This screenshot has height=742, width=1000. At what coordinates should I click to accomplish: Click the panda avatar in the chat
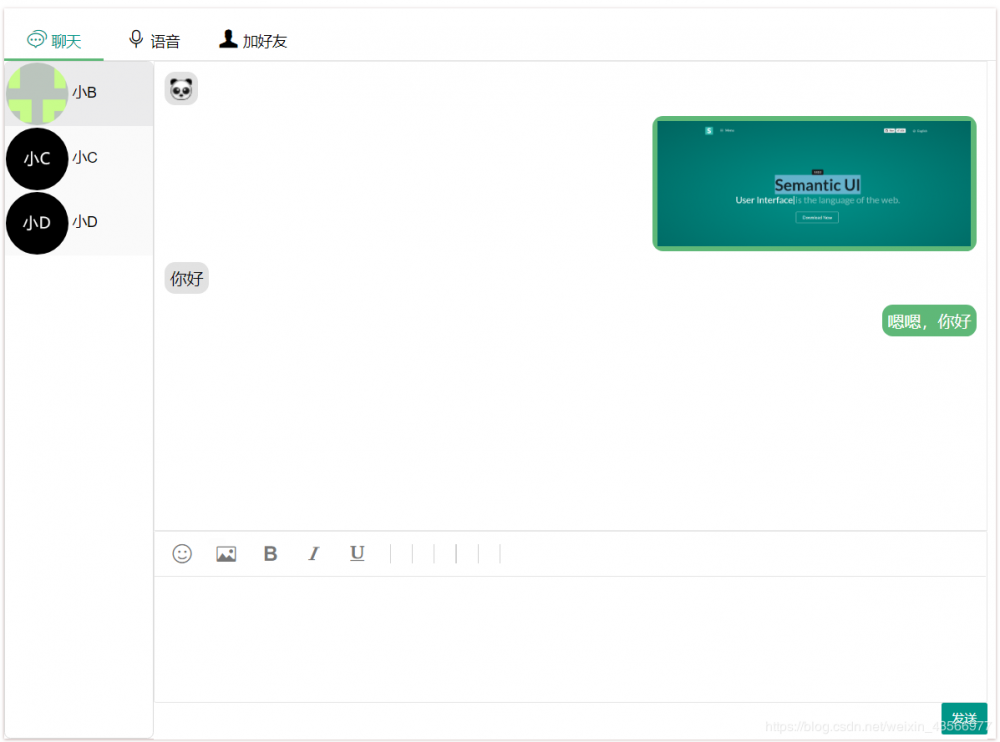[181, 88]
